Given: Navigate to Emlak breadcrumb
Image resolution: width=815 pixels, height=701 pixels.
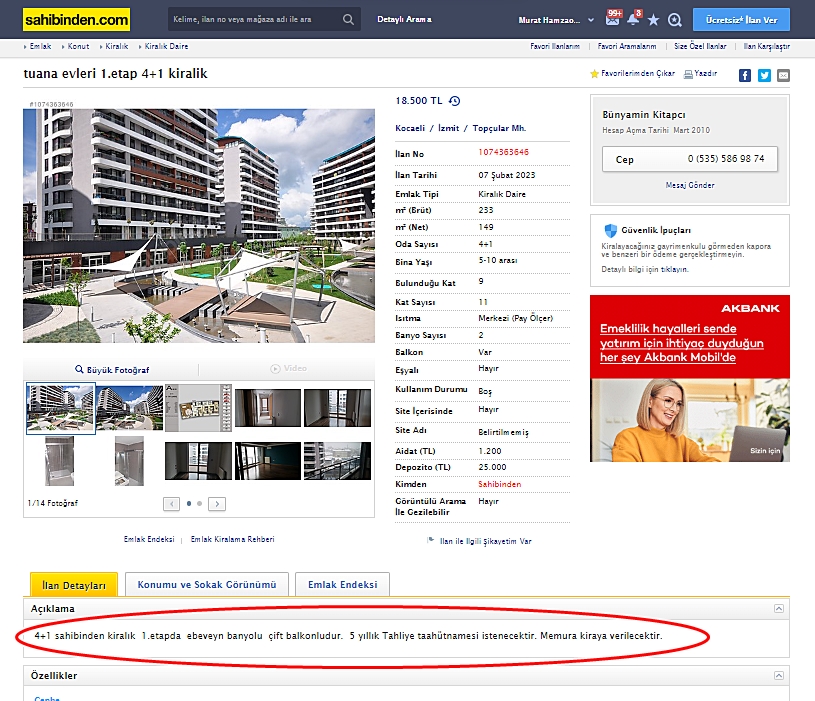Looking at the screenshot, I should click(40, 46).
